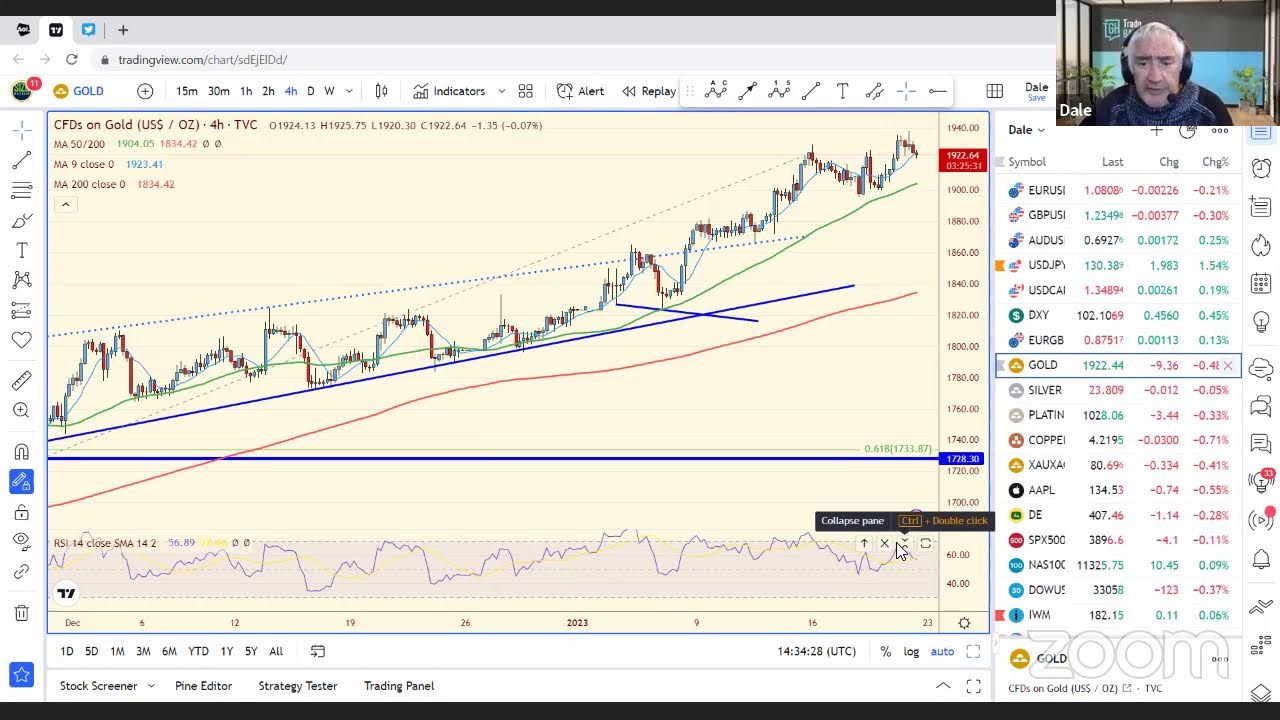Screen dimensions: 1280x720
Task: Move RSI pane up arrow
Action: point(864,543)
